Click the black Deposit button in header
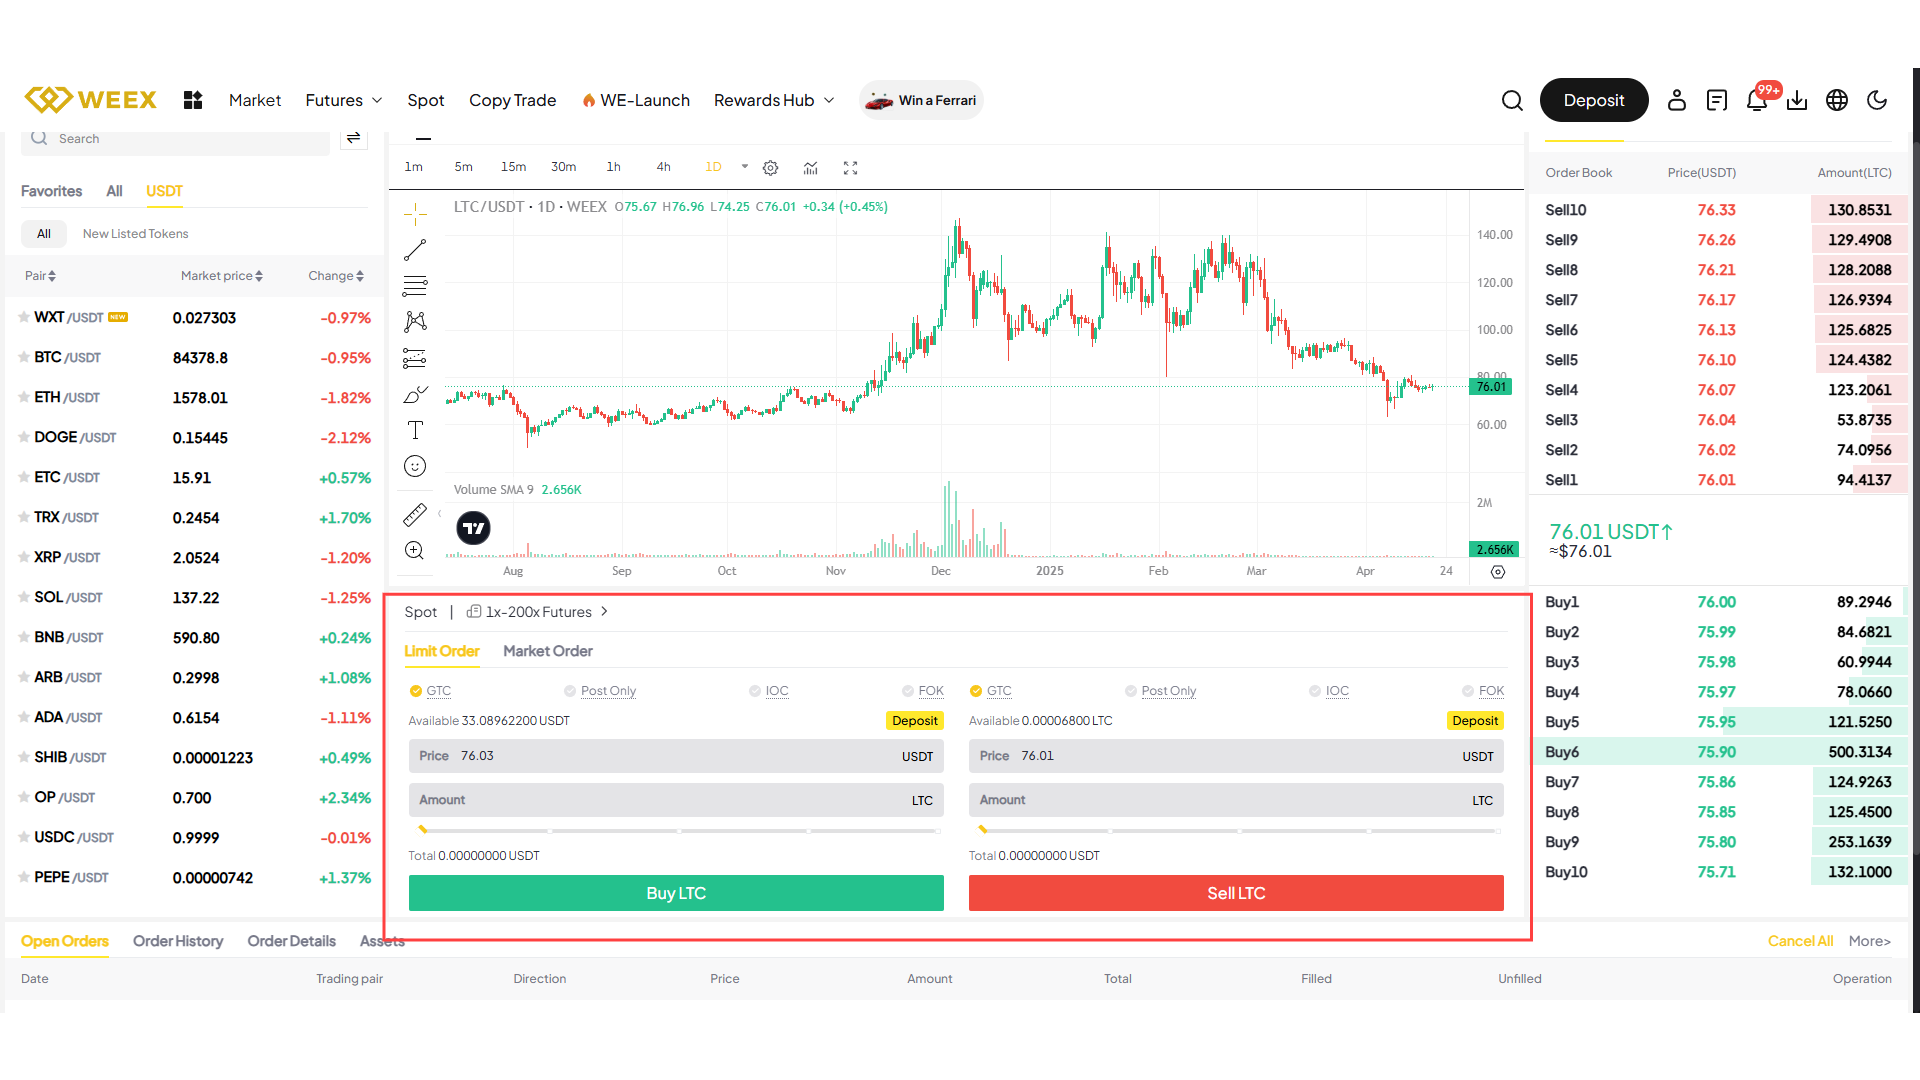 pyautogui.click(x=1594, y=100)
